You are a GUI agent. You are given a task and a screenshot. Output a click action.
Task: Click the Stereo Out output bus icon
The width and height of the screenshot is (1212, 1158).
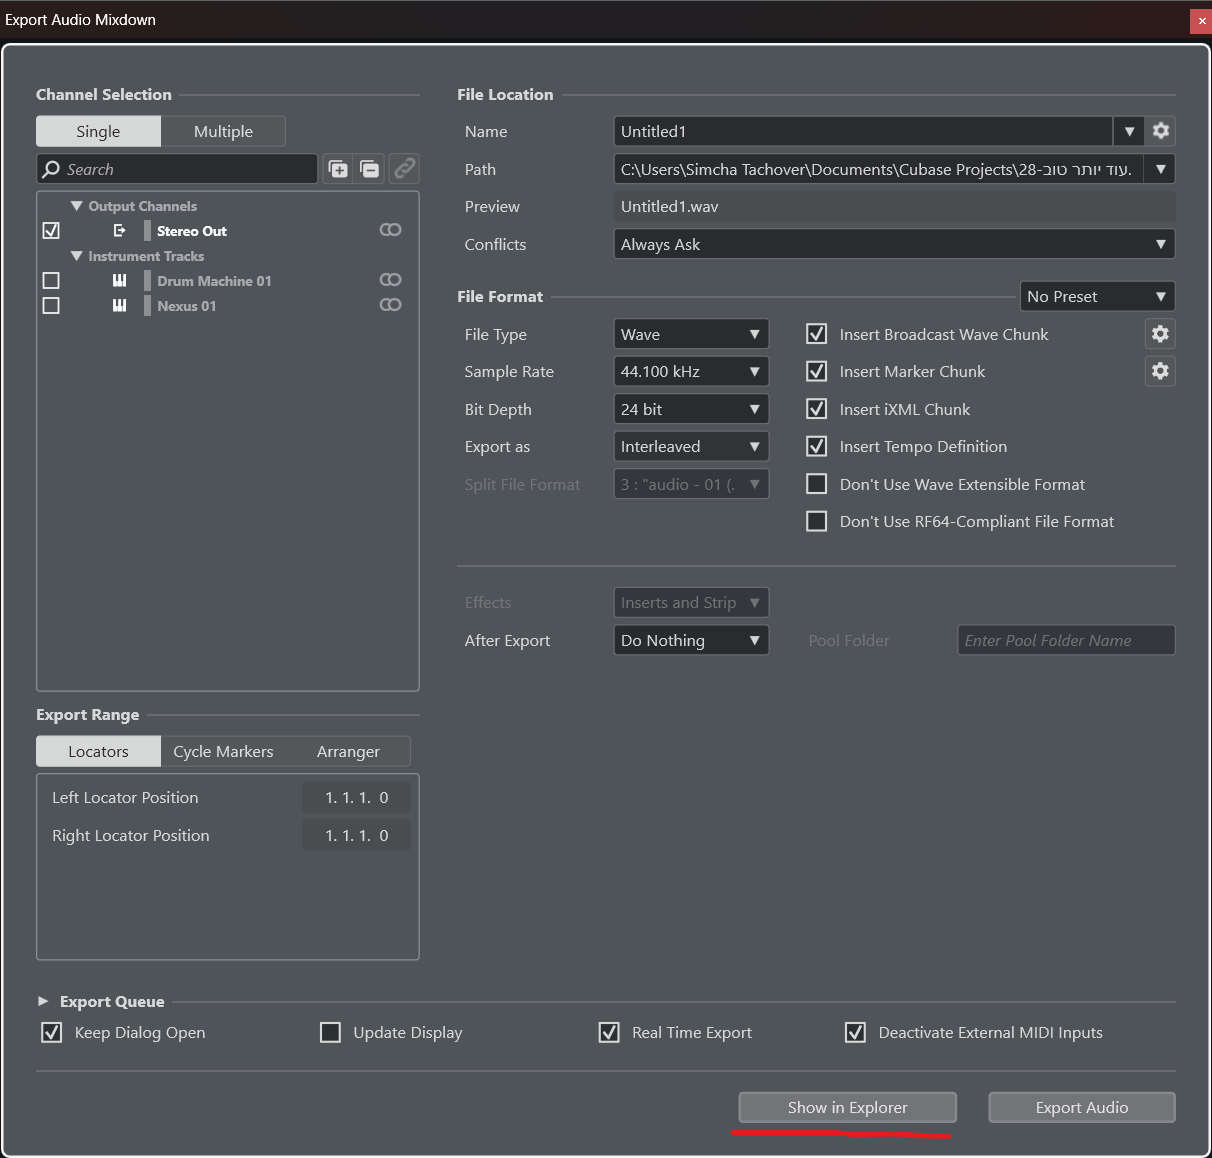(x=119, y=230)
